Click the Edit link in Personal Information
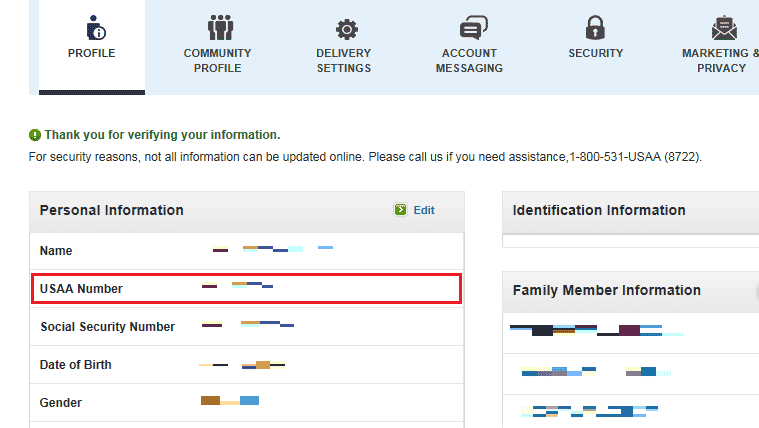Image resolution: width=759 pixels, height=428 pixels. coord(424,210)
